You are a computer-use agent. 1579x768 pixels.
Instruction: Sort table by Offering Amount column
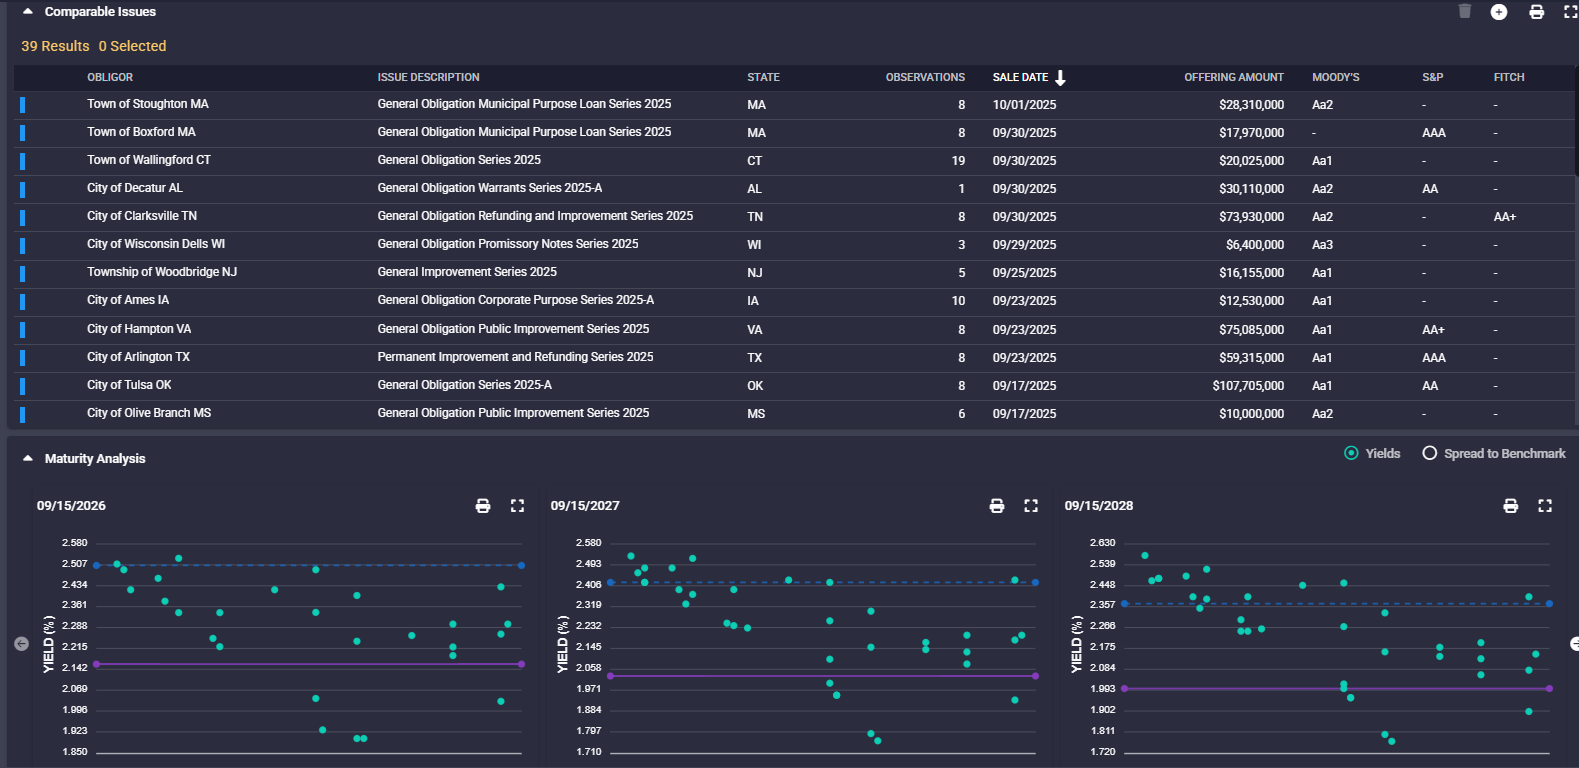coord(1233,77)
